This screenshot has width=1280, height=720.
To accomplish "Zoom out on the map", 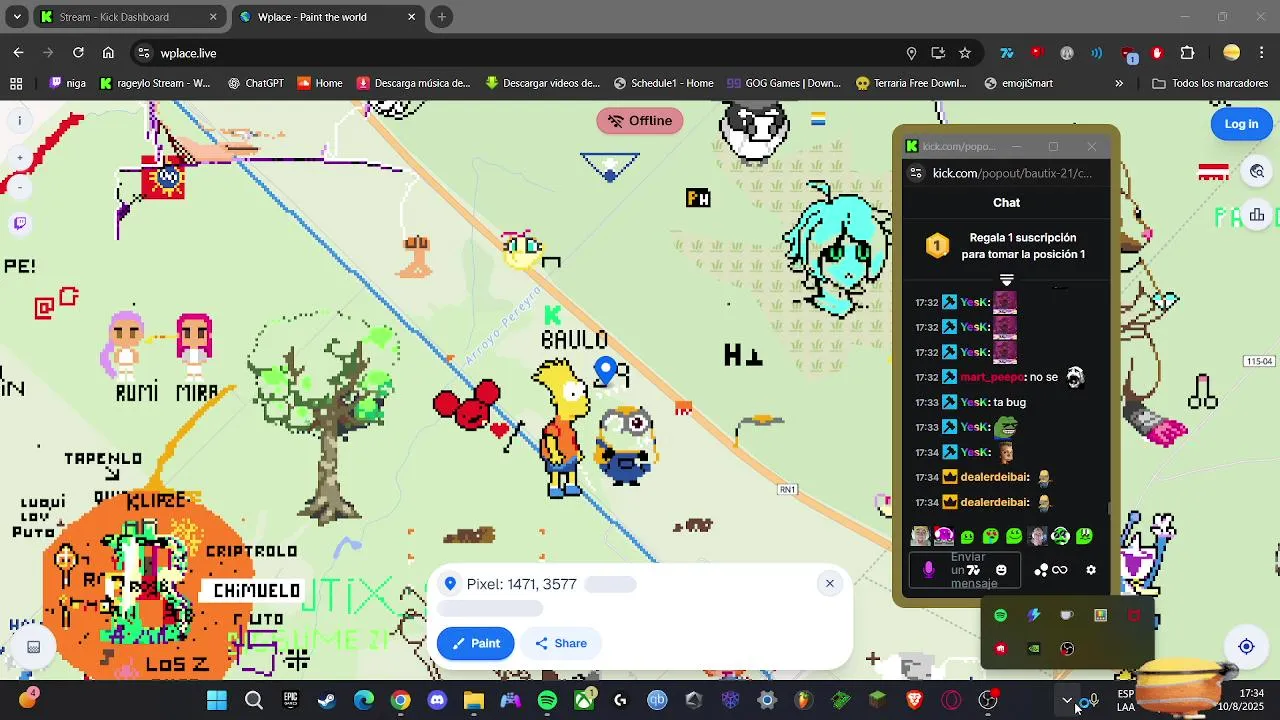I will [19, 187].
